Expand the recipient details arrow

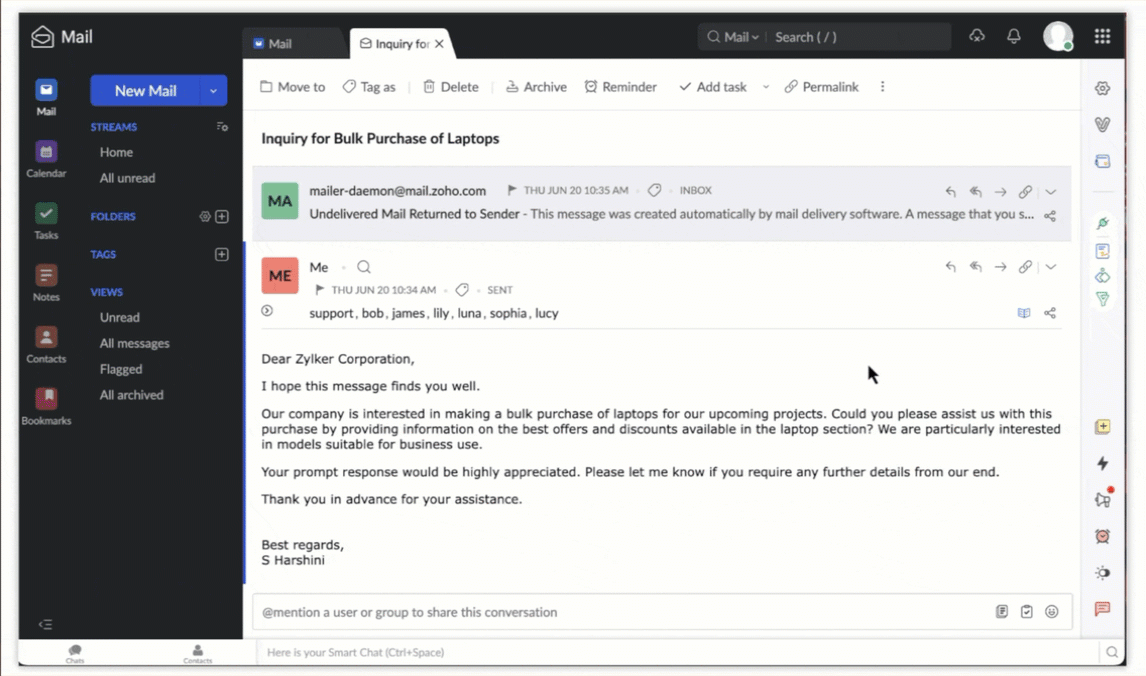[x=267, y=311]
